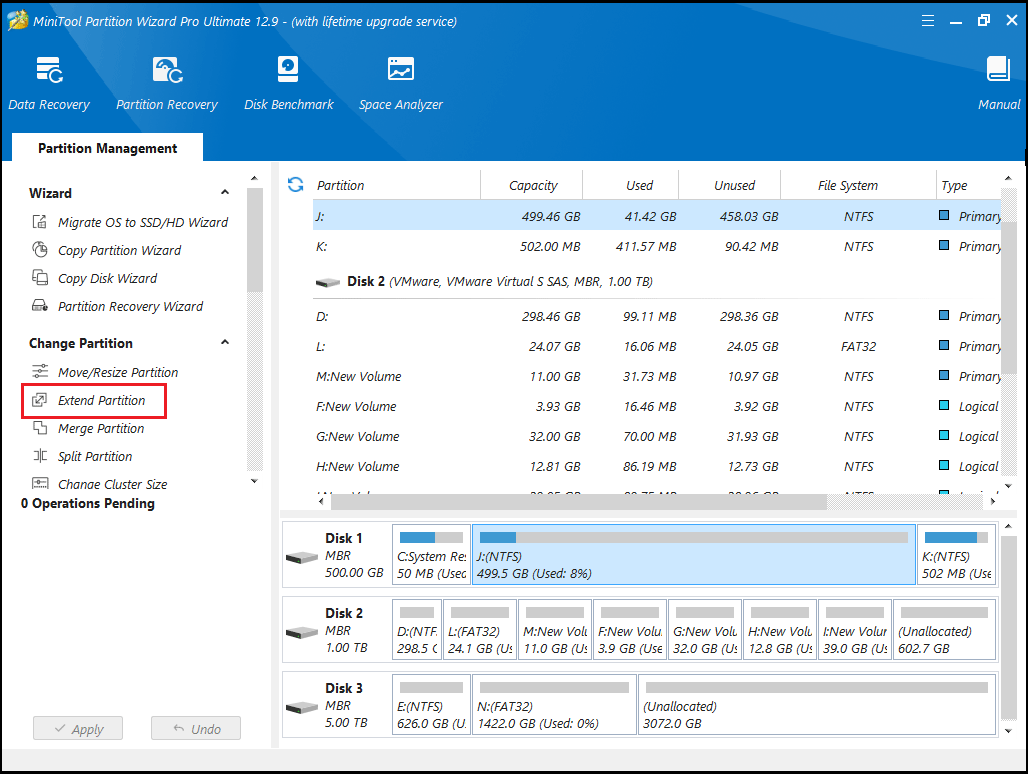Sort by the Type column header
The width and height of the screenshot is (1028, 774).
tap(954, 185)
